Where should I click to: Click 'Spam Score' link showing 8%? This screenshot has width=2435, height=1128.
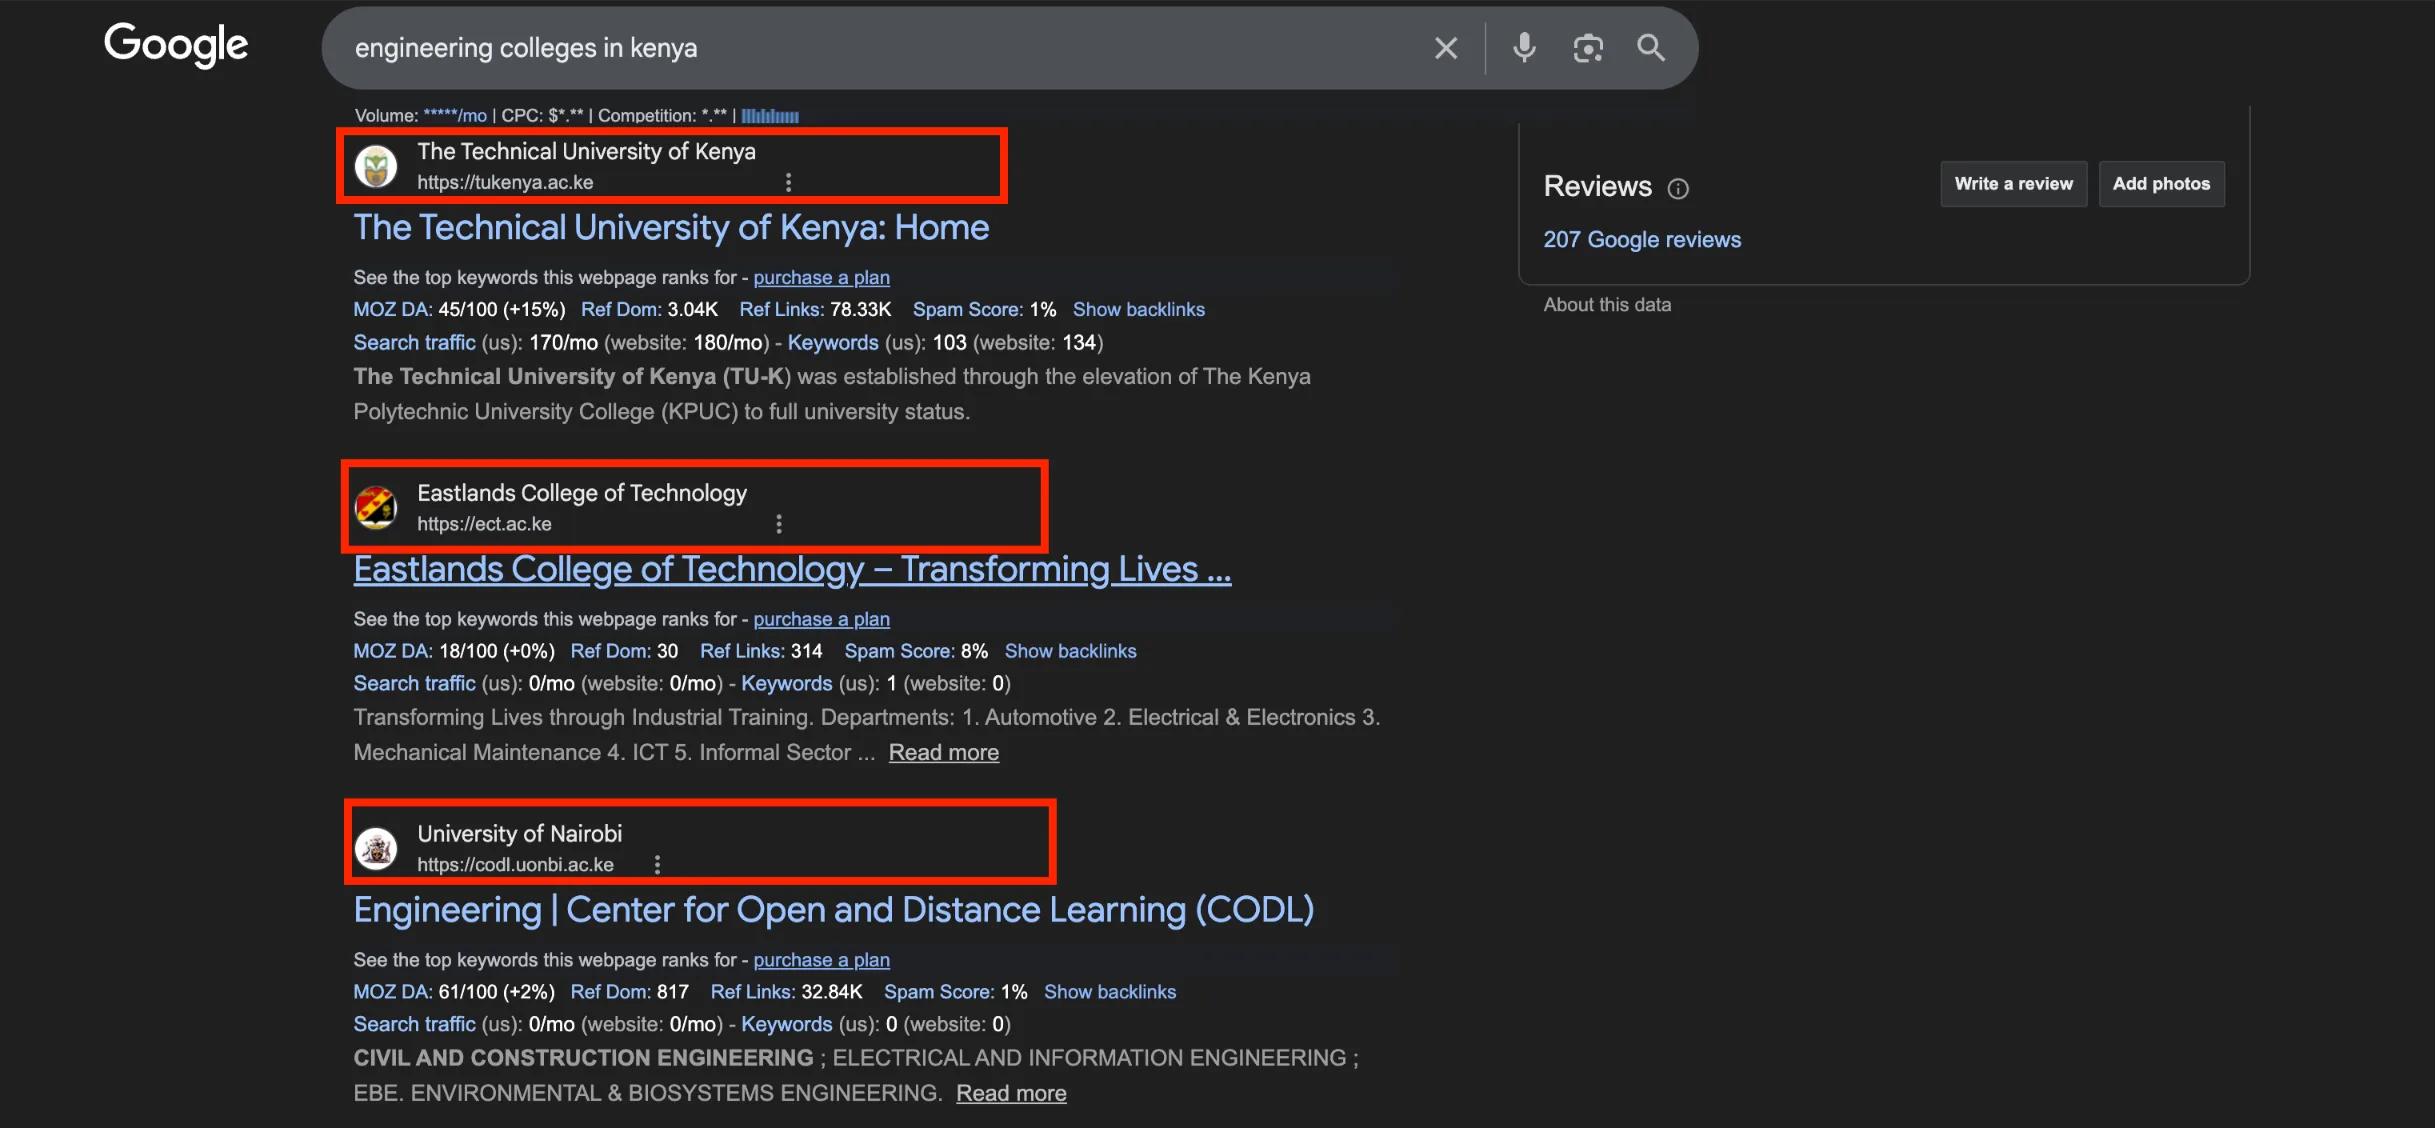[x=900, y=651]
